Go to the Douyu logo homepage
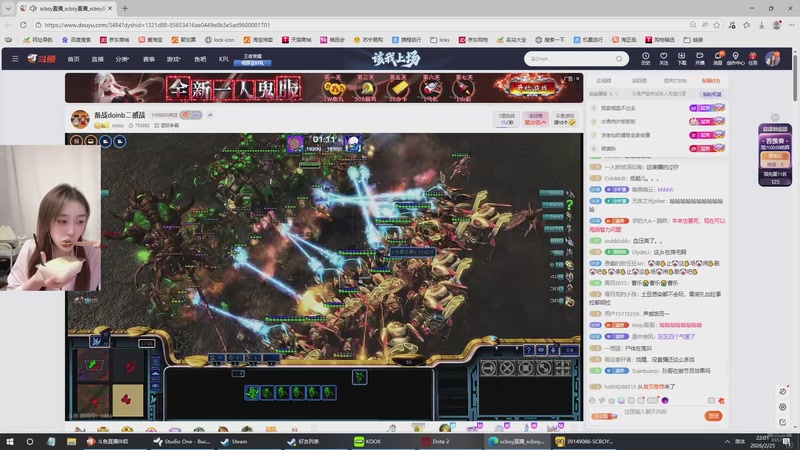Image resolution: width=800 pixels, height=450 pixels. click(41, 59)
